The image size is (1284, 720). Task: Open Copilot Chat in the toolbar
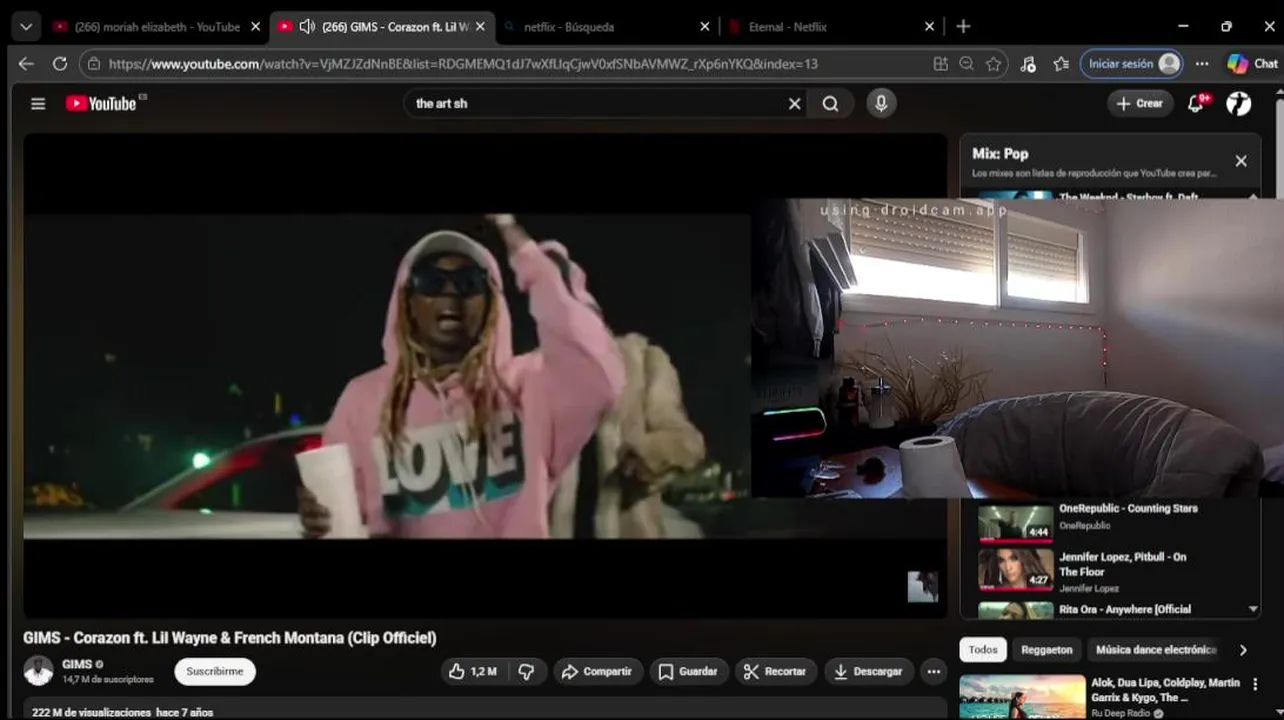[1253, 63]
